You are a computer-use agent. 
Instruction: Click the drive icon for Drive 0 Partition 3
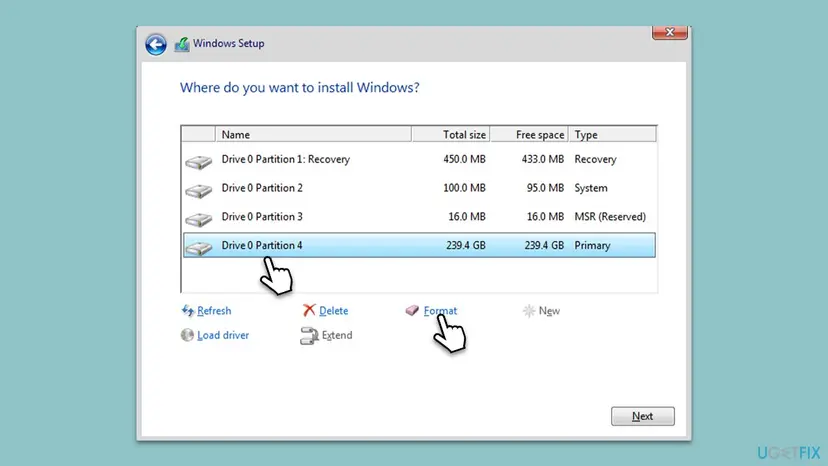click(x=199, y=219)
